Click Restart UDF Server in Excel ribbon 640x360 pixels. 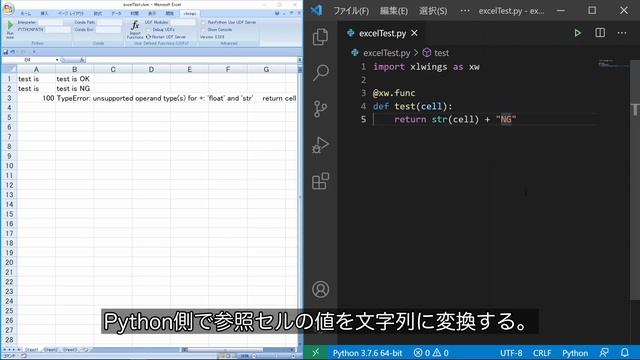click(x=166, y=37)
